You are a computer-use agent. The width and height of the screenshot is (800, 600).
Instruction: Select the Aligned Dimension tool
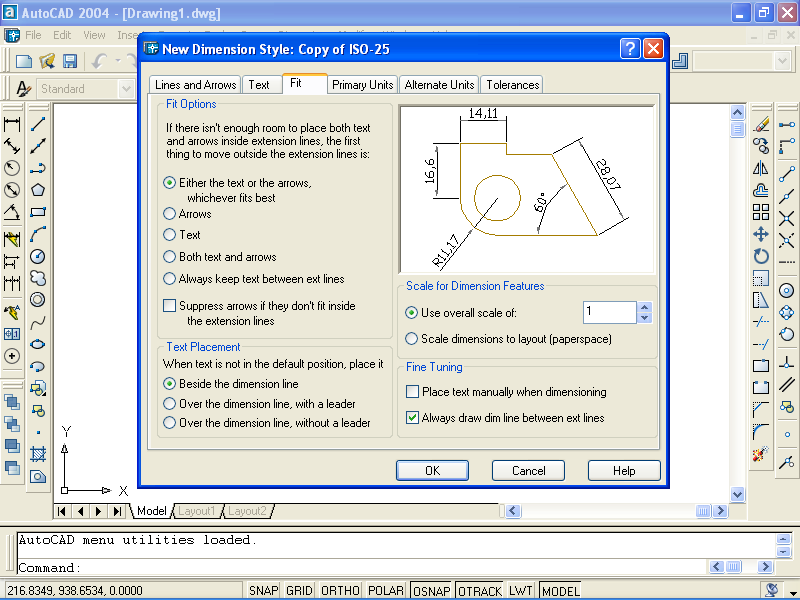pyautogui.click(x=12, y=146)
